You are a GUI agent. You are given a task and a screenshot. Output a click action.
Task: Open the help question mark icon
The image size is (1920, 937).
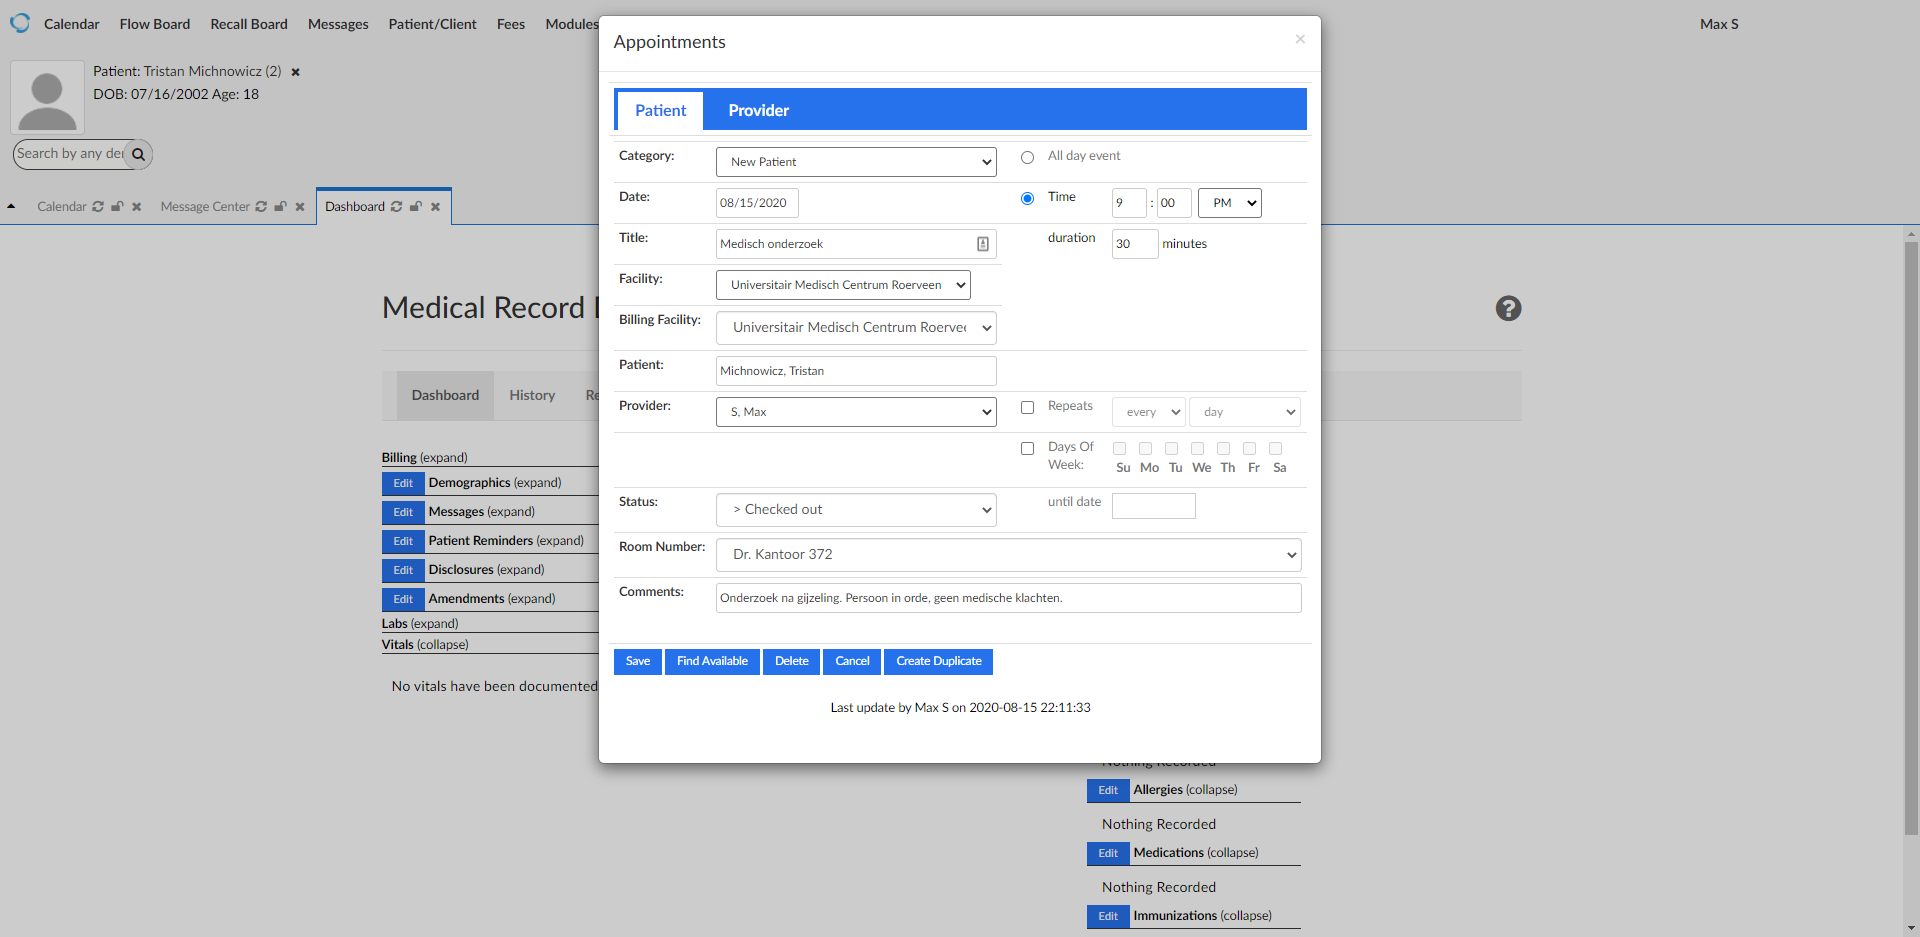coord(1508,309)
